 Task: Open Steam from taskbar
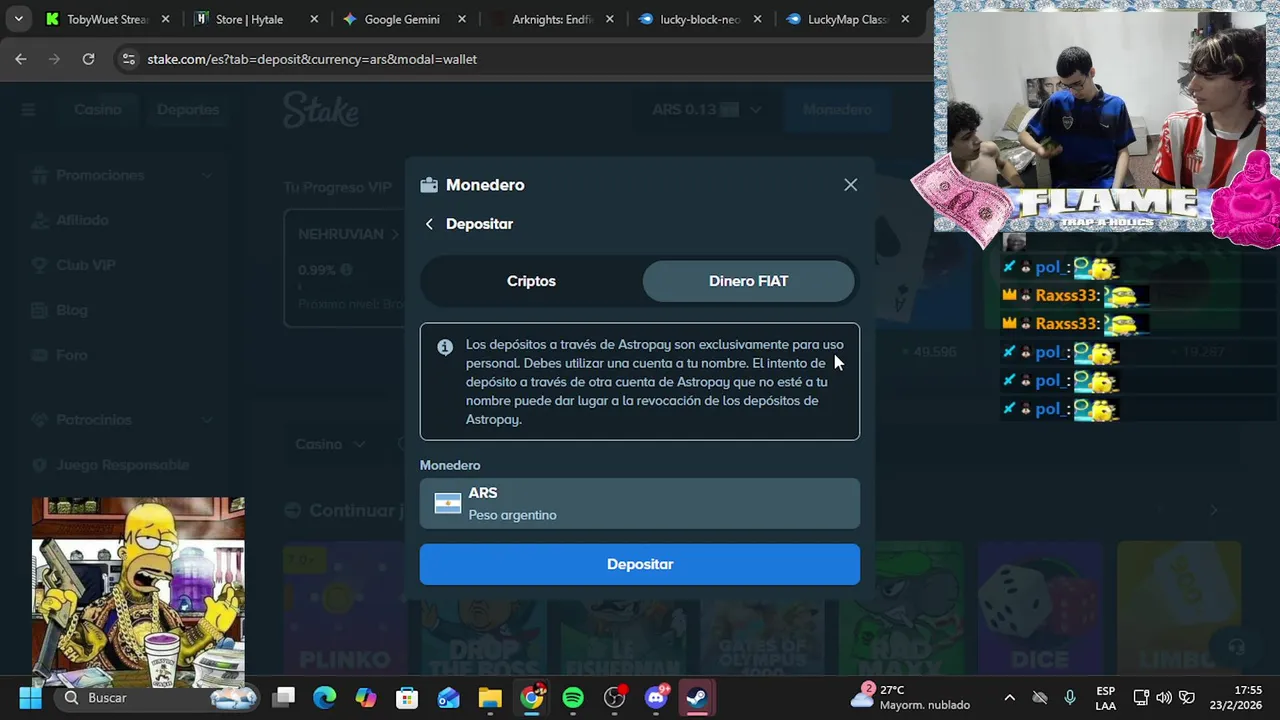click(x=697, y=698)
